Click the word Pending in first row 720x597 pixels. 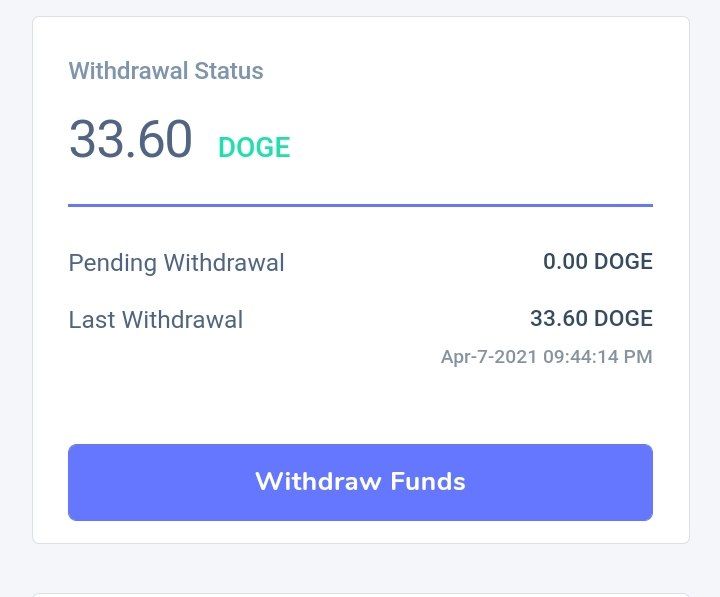coord(112,263)
